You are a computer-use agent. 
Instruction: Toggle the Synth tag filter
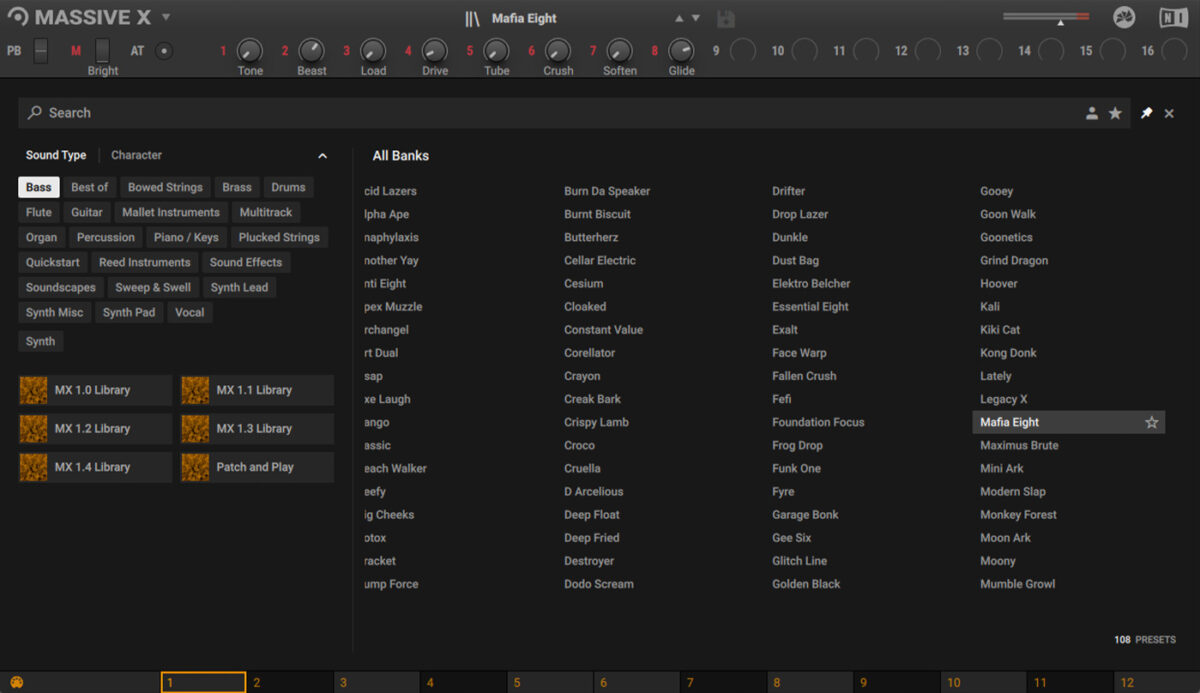click(x=40, y=341)
